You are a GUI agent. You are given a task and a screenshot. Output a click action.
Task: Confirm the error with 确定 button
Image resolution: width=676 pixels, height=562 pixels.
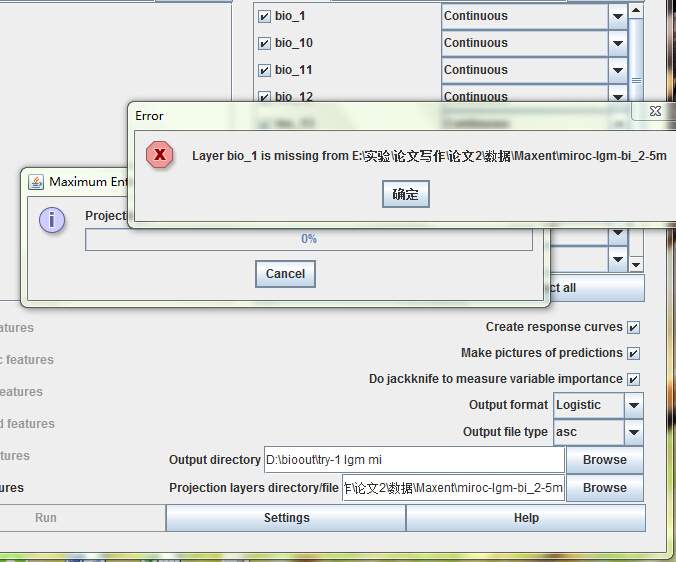point(406,194)
